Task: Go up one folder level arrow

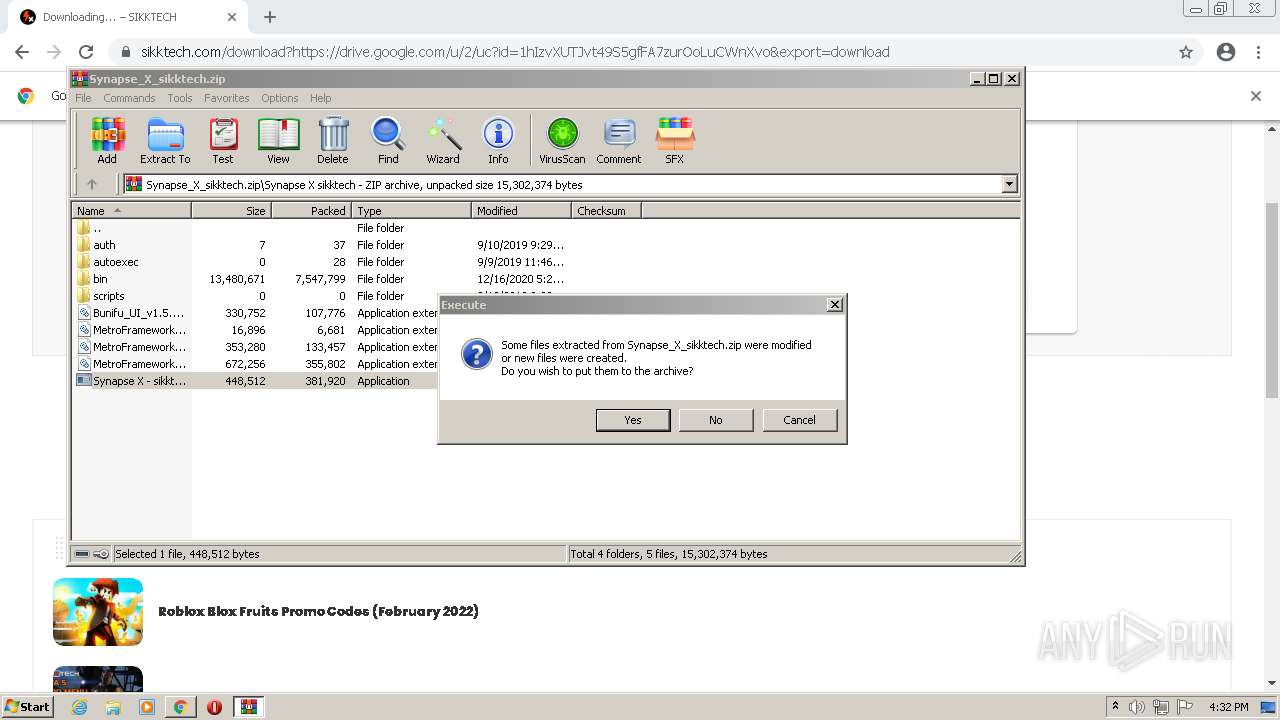Action: tap(92, 184)
